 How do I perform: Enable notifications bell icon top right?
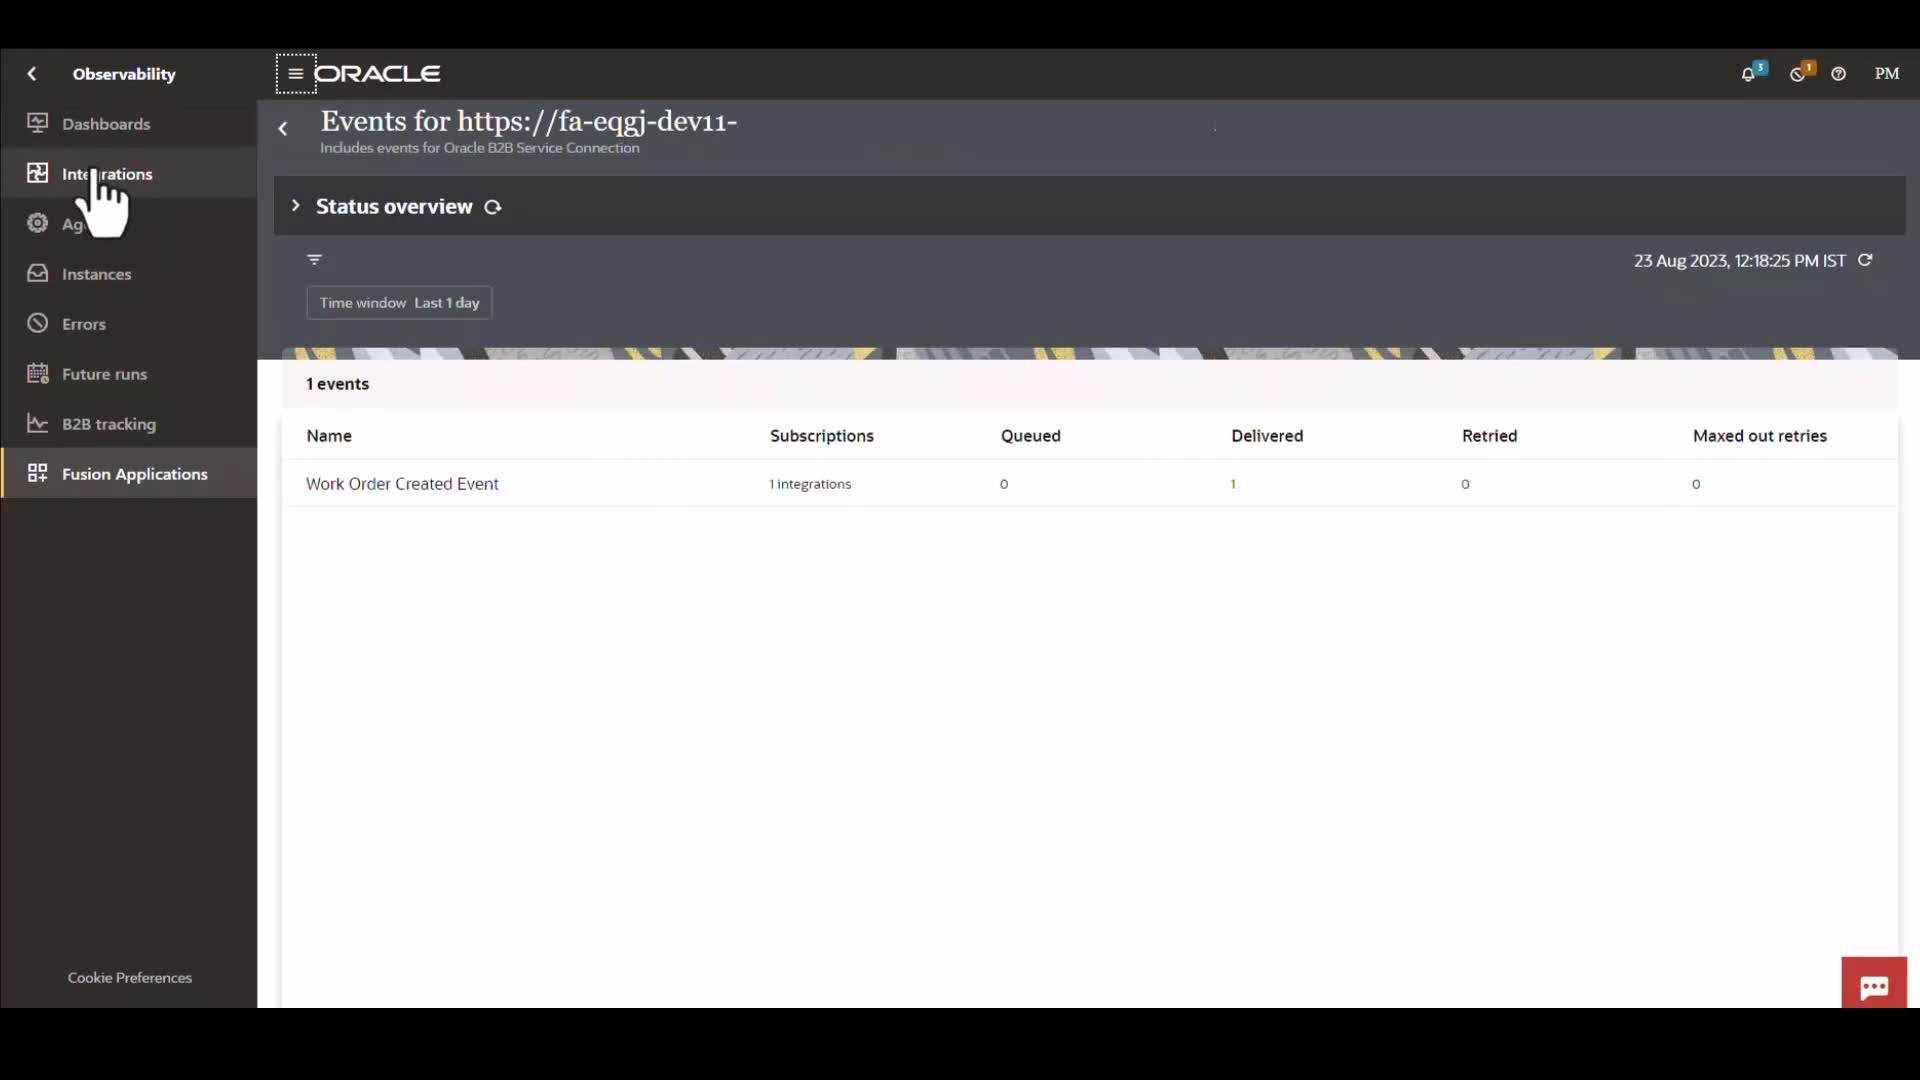click(1749, 74)
